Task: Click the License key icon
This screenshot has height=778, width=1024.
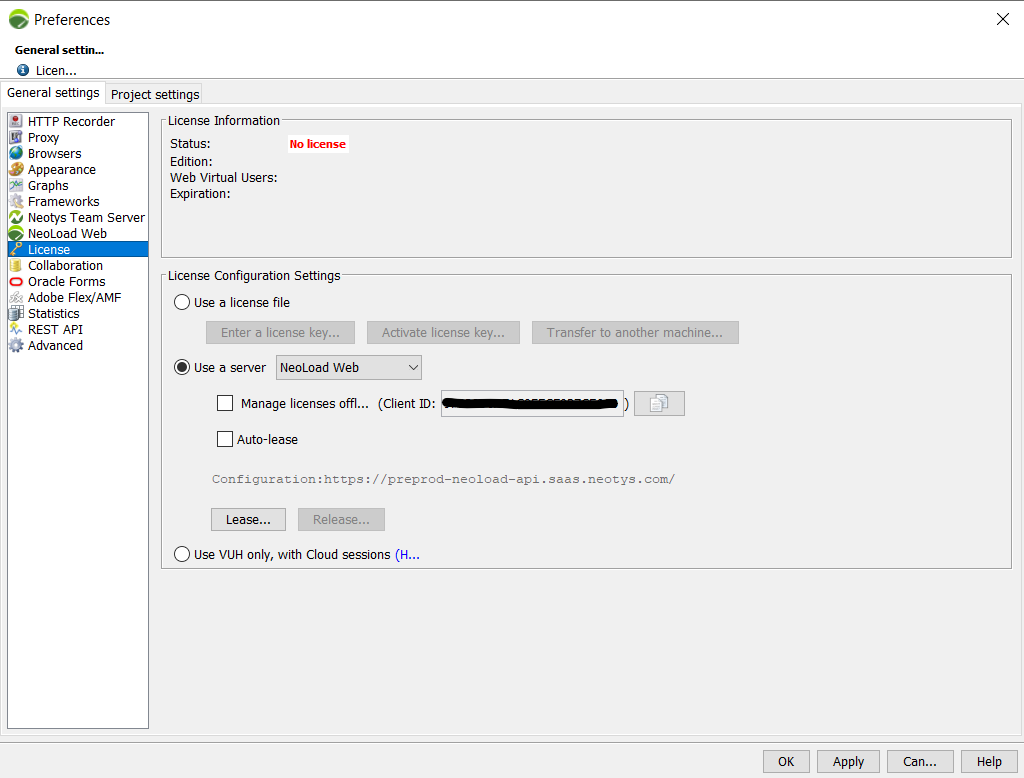Action: pos(16,250)
